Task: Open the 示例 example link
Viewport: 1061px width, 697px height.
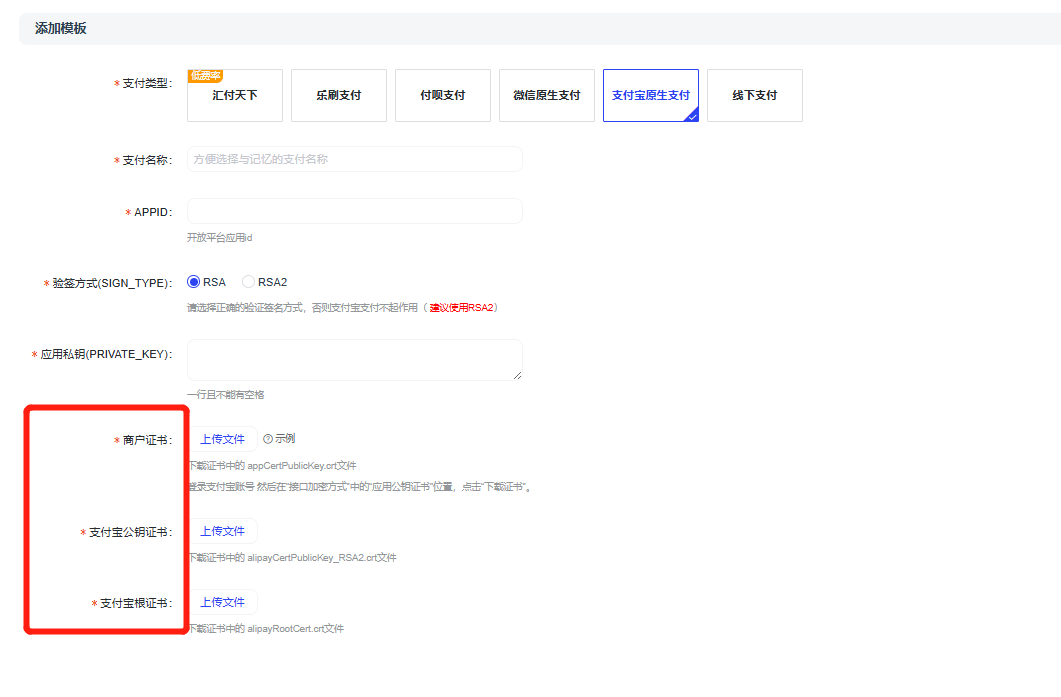Action: tap(285, 439)
